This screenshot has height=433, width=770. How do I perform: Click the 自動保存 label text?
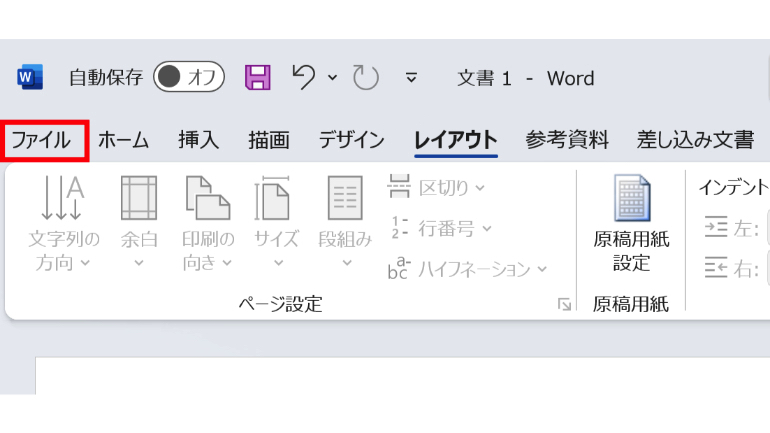106,77
